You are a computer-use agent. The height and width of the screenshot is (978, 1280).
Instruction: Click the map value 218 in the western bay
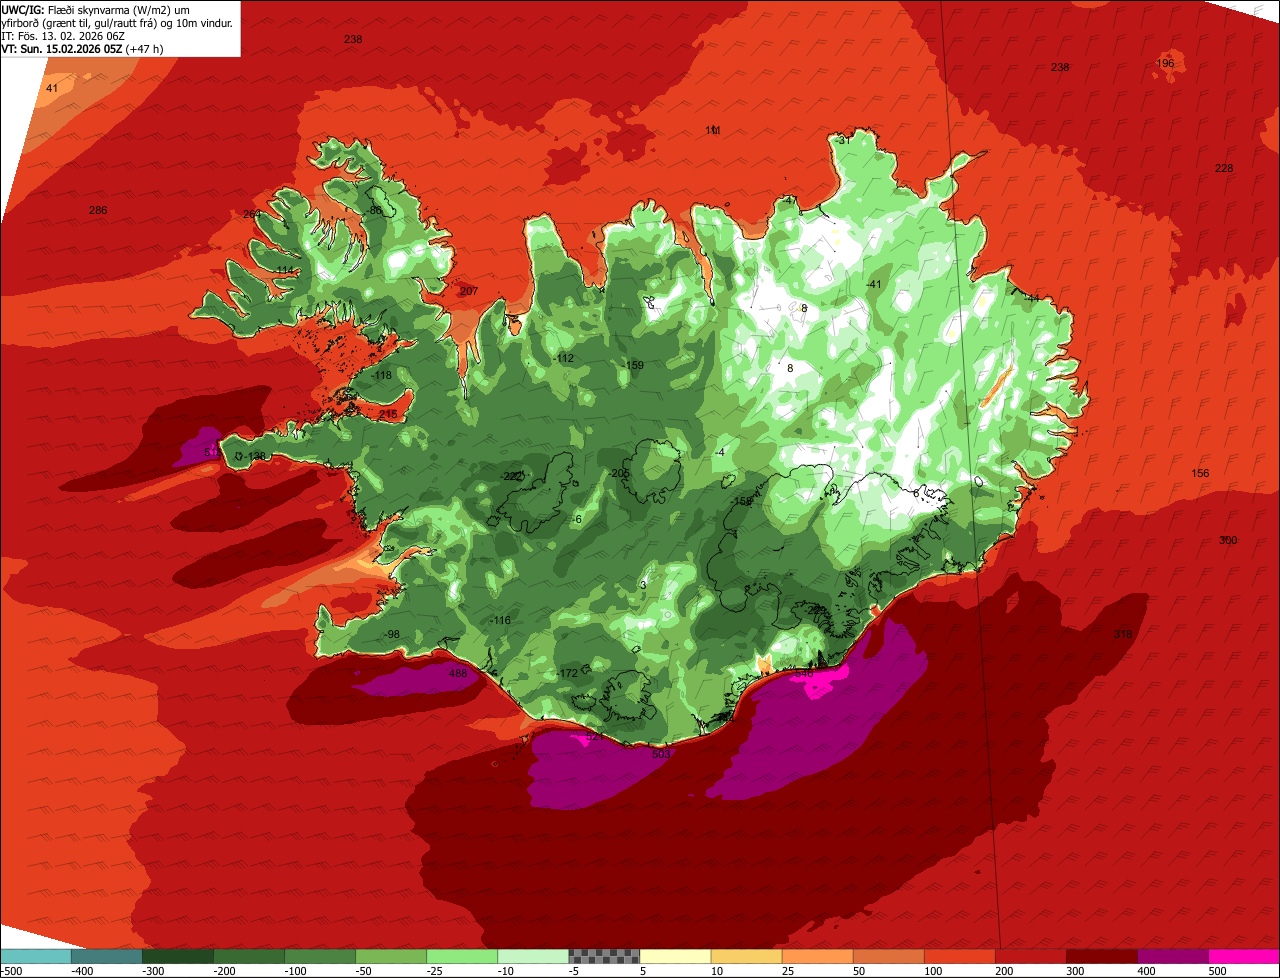388,414
